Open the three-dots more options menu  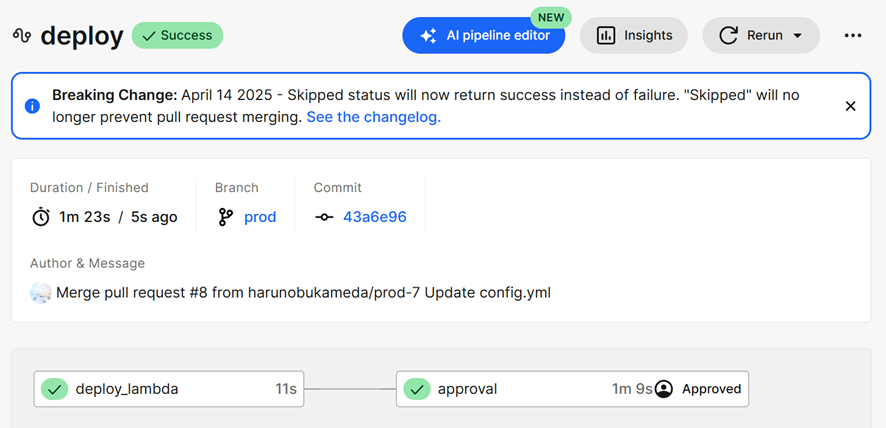(853, 36)
